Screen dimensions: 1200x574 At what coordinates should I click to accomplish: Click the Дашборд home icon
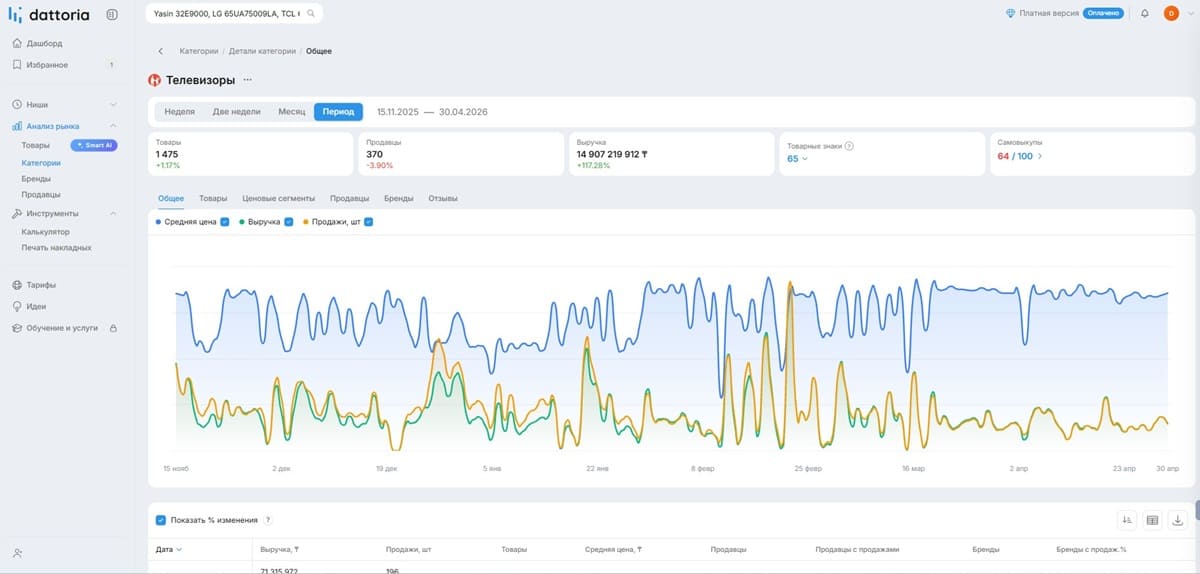click(x=17, y=44)
